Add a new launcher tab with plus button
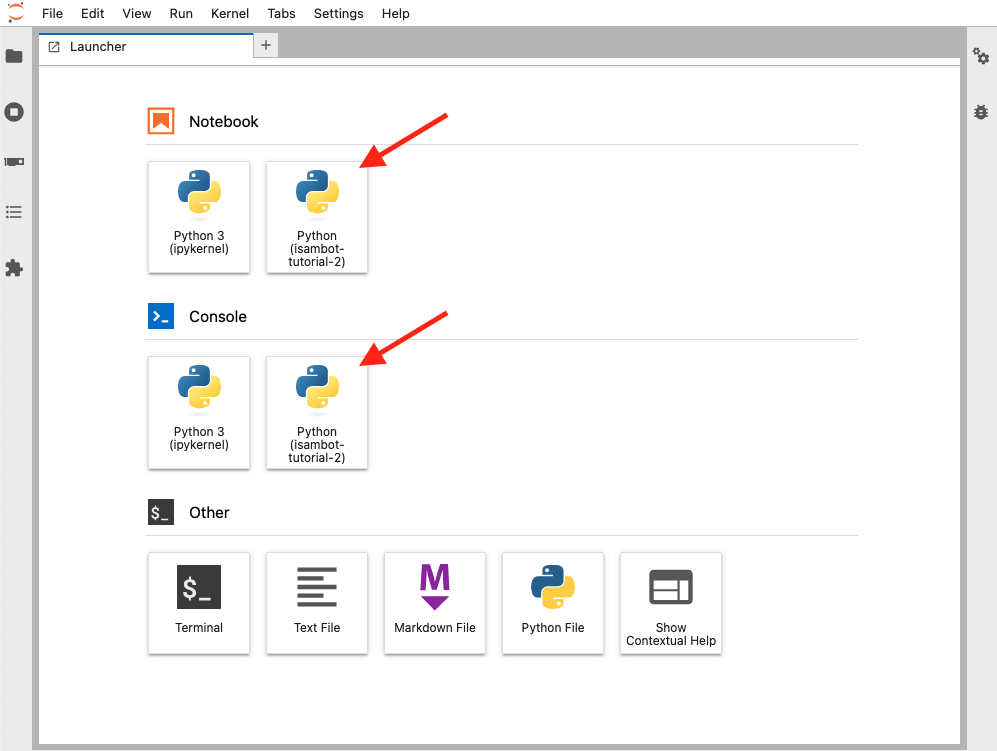997x751 pixels. click(x=266, y=45)
